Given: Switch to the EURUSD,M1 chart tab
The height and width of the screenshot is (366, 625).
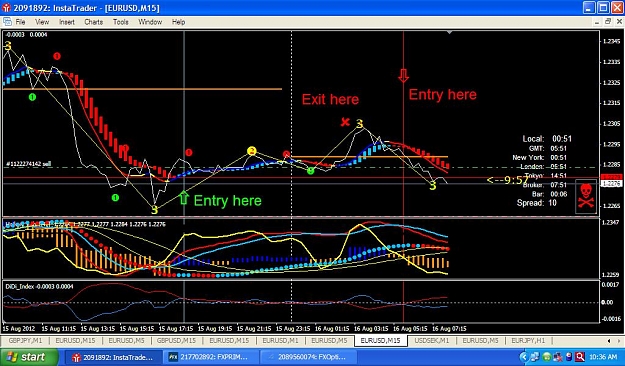Looking at the screenshot, I should 280,340.
